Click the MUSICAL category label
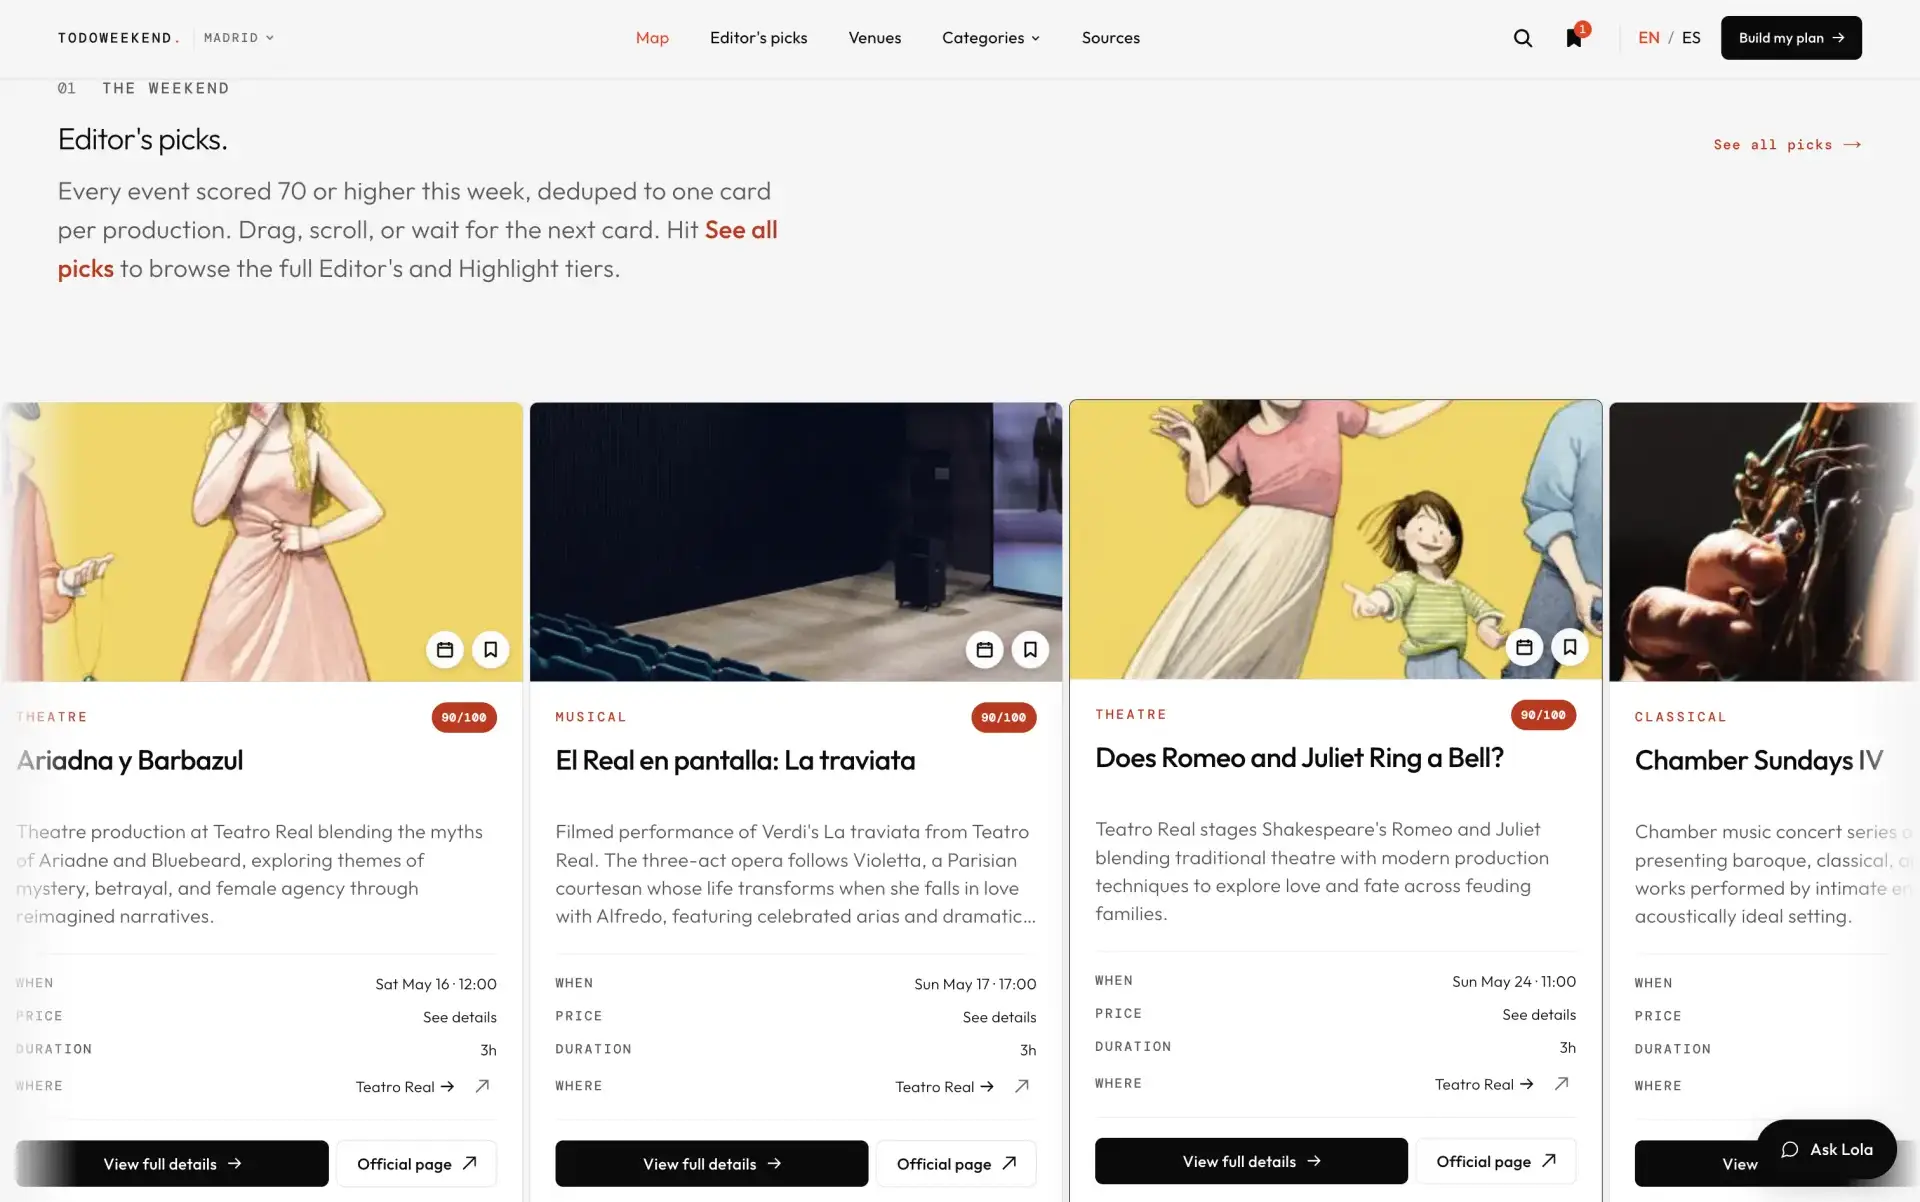This screenshot has height=1202, width=1920. (591, 717)
